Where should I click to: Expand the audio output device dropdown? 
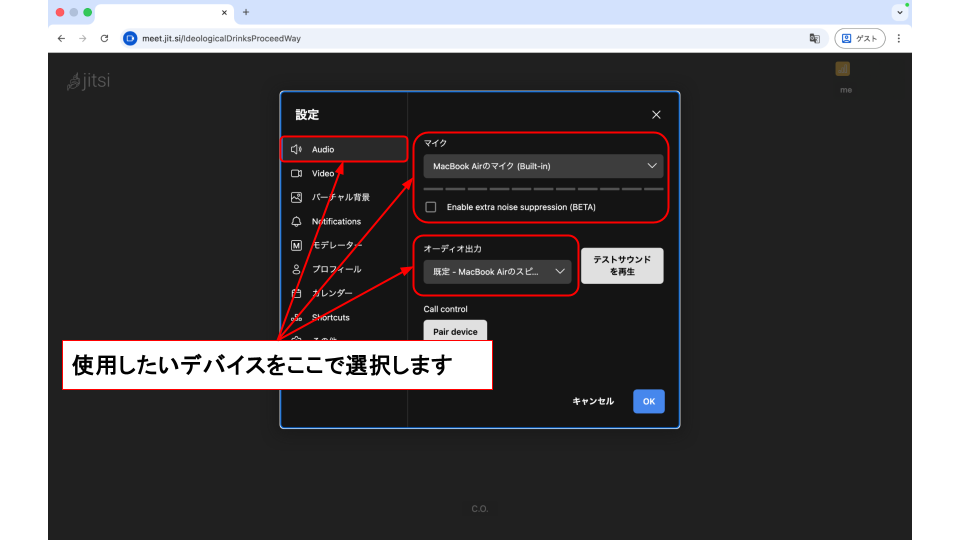497,271
